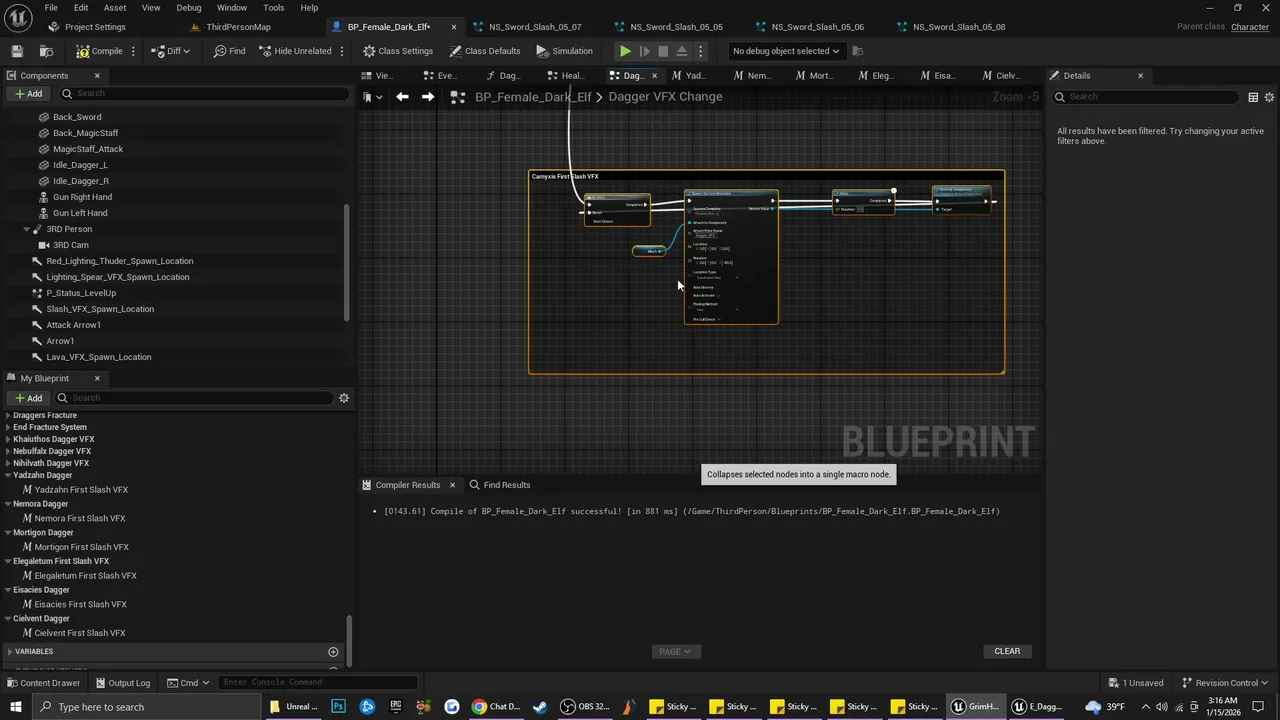Screen dimensions: 1280x720
Task: Clear the compiler results
Action: [1007, 652]
